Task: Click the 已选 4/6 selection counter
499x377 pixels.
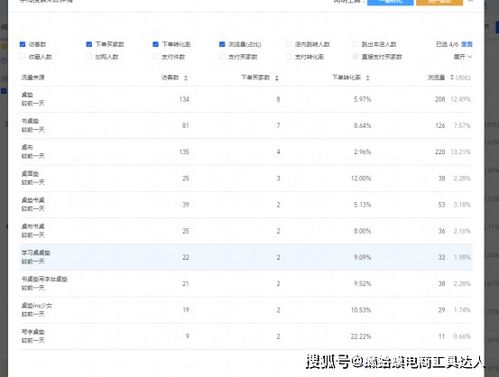Action: (447, 44)
